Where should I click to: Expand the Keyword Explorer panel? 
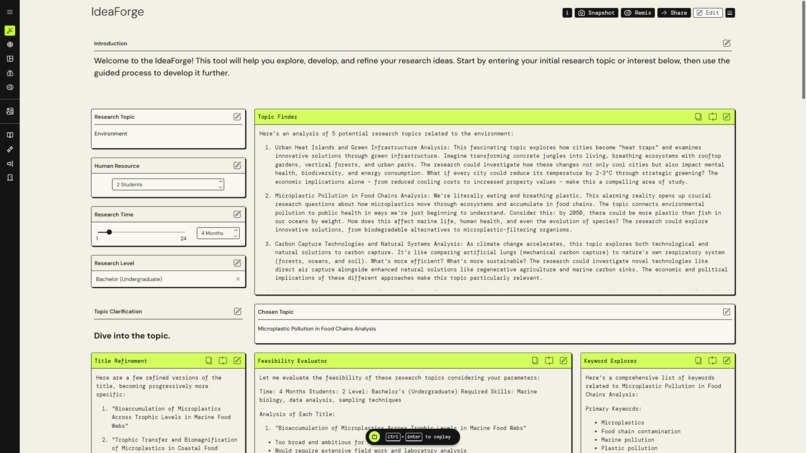(x=712, y=360)
